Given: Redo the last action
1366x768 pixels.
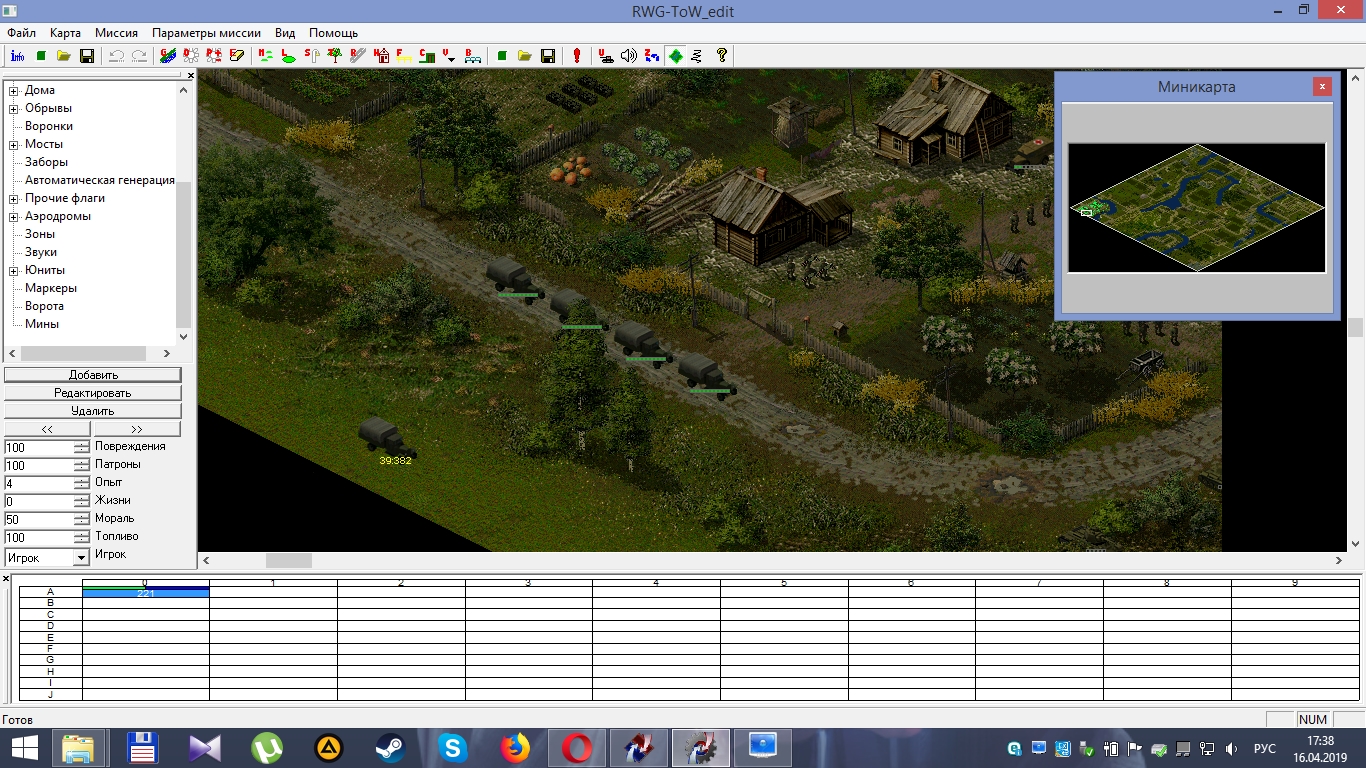Looking at the screenshot, I should 139,56.
